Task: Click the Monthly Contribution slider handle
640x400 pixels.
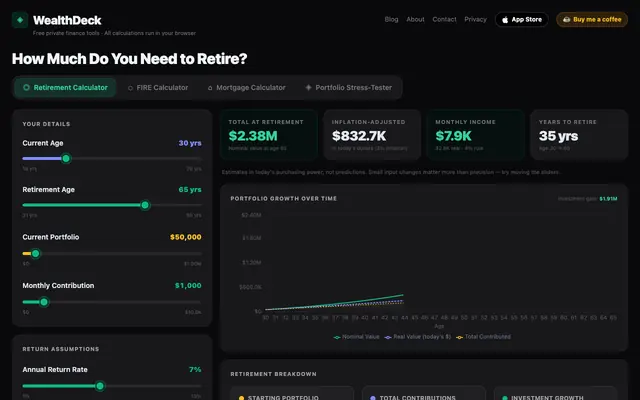Action: 44,302
